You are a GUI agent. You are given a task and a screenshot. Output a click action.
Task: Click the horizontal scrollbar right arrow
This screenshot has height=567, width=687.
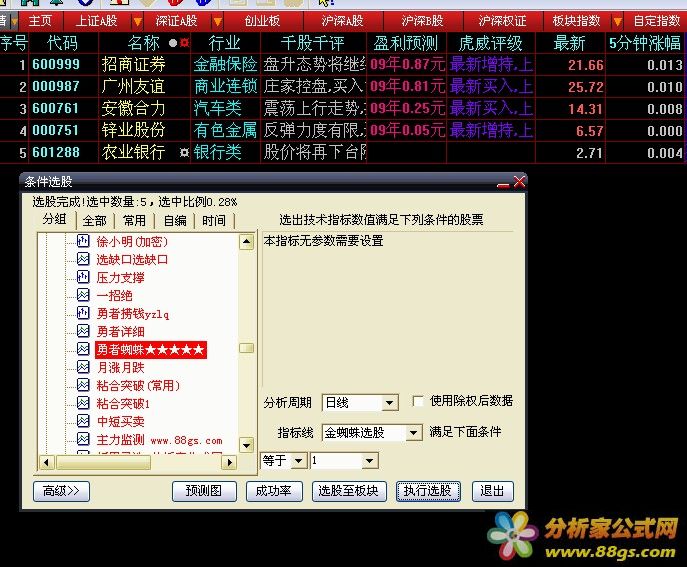tap(229, 462)
